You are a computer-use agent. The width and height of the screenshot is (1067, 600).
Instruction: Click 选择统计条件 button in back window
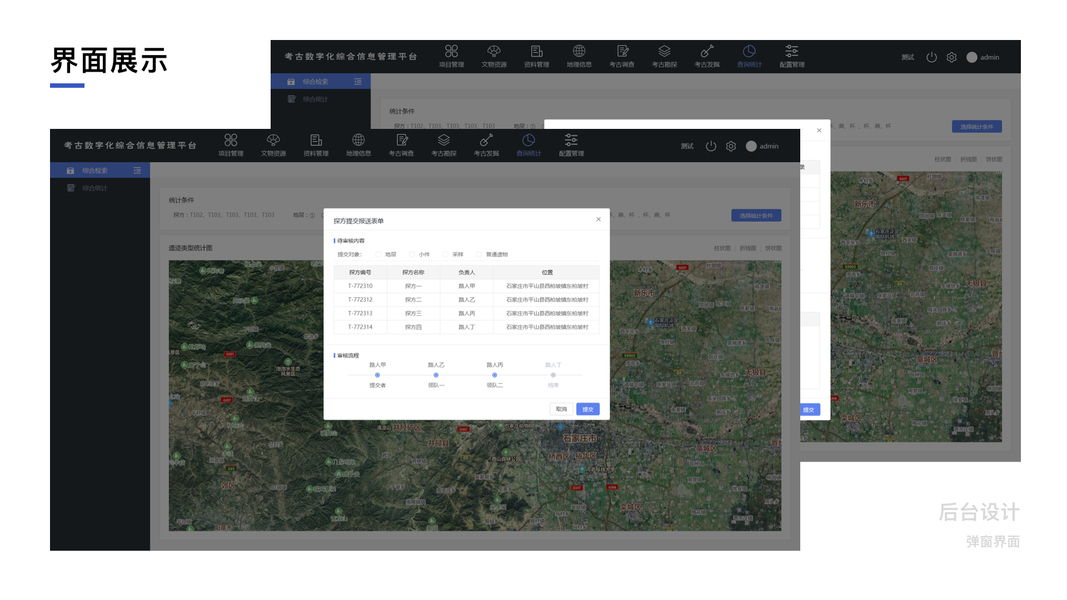[x=976, y=127]
